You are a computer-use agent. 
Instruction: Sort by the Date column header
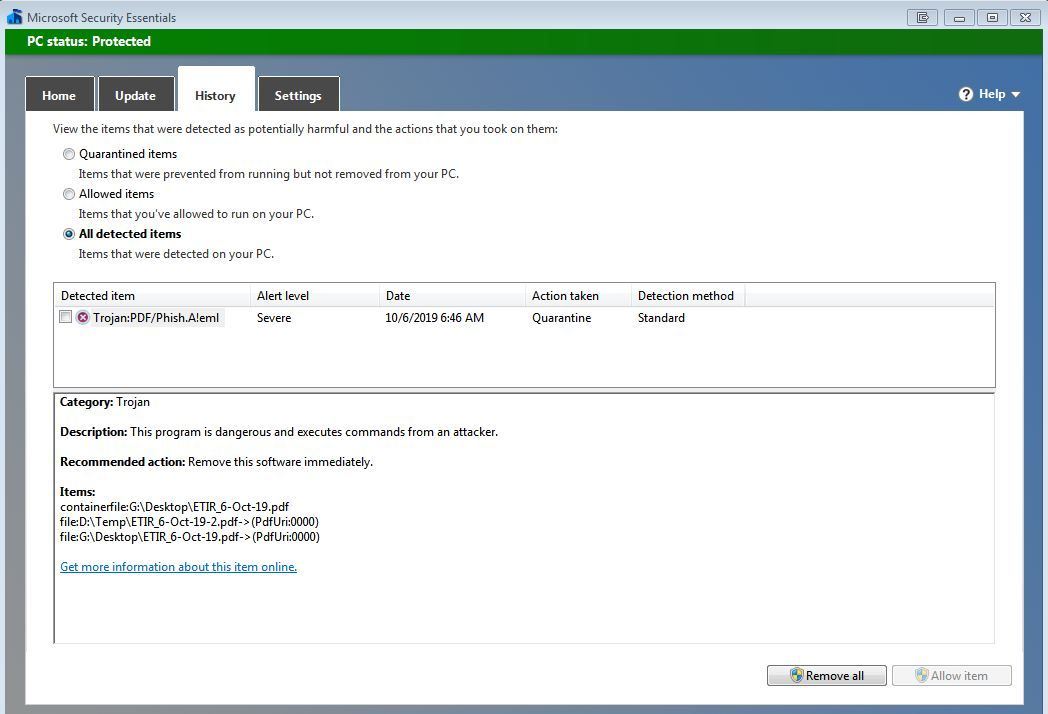452,296
